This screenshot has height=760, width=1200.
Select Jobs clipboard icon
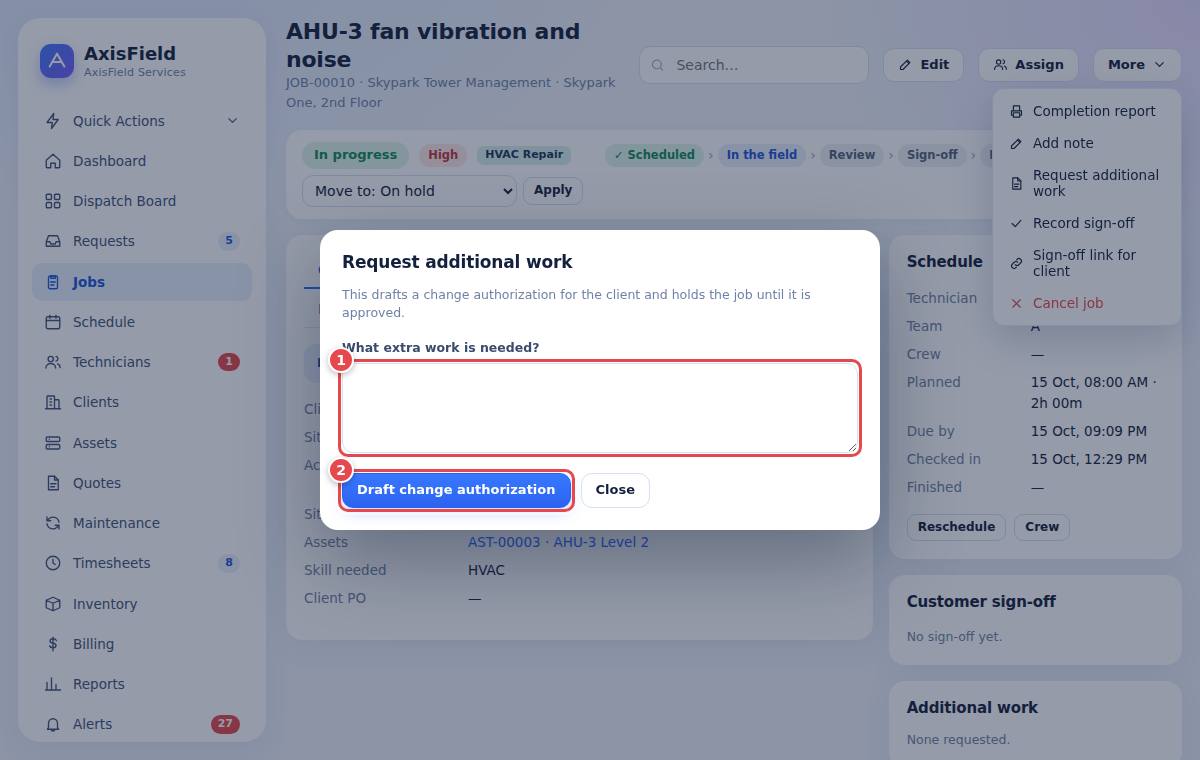[53, 282]
